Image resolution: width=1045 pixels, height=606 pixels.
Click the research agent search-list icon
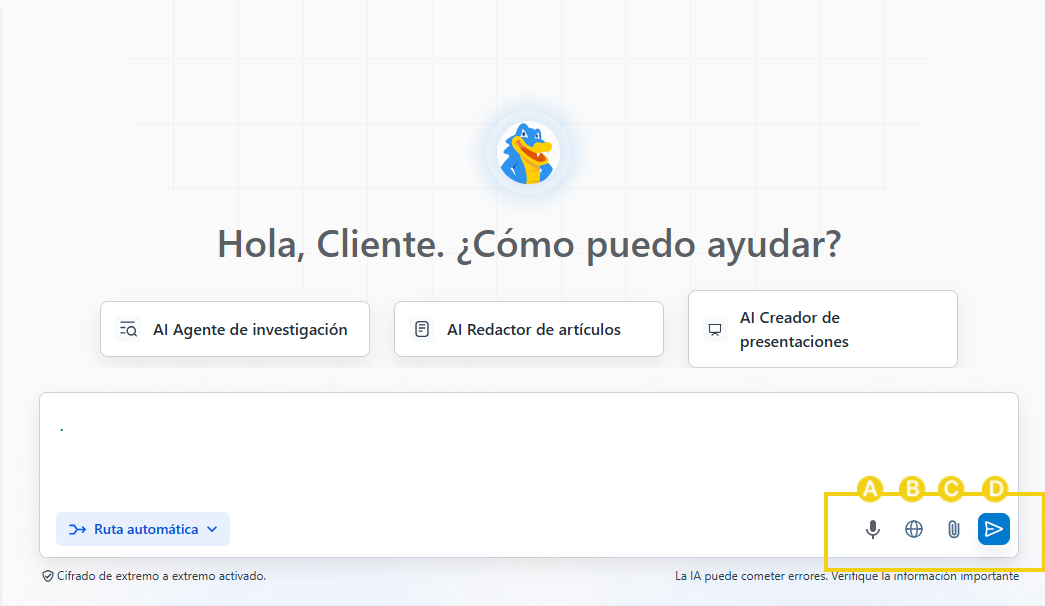pos(128,329)
